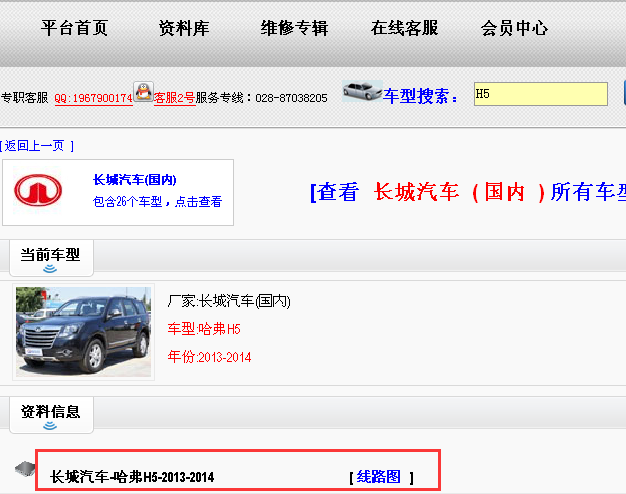The width and height of the screenshot is (626, 494).
Task: Open the 会员中心 menu item
Action: point(514,28)
